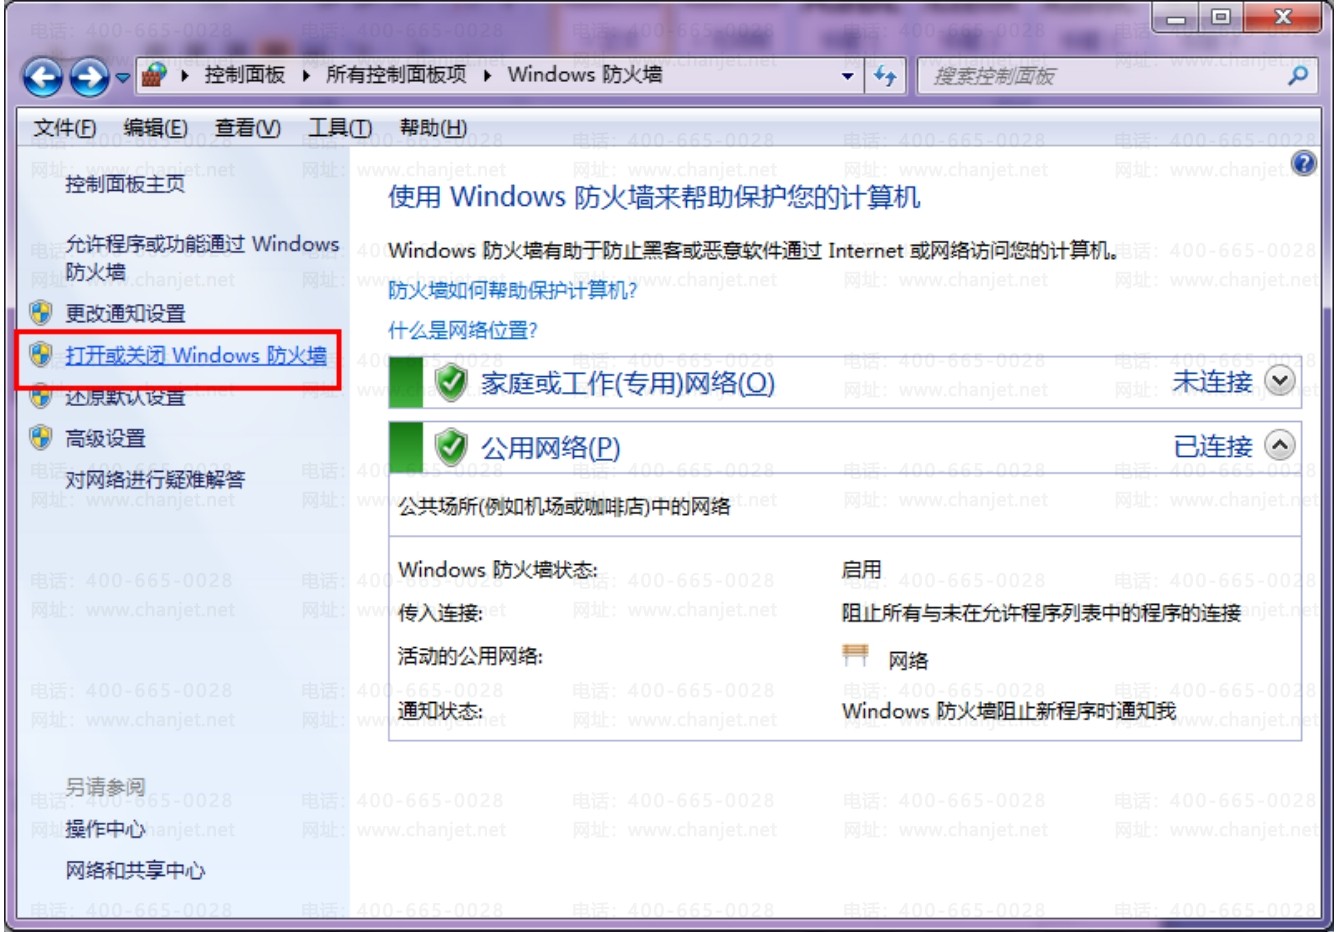Screen dimensions: 1336x932
Task: Open the recent pages dropdown beside Forward
Action: point(122,78)
